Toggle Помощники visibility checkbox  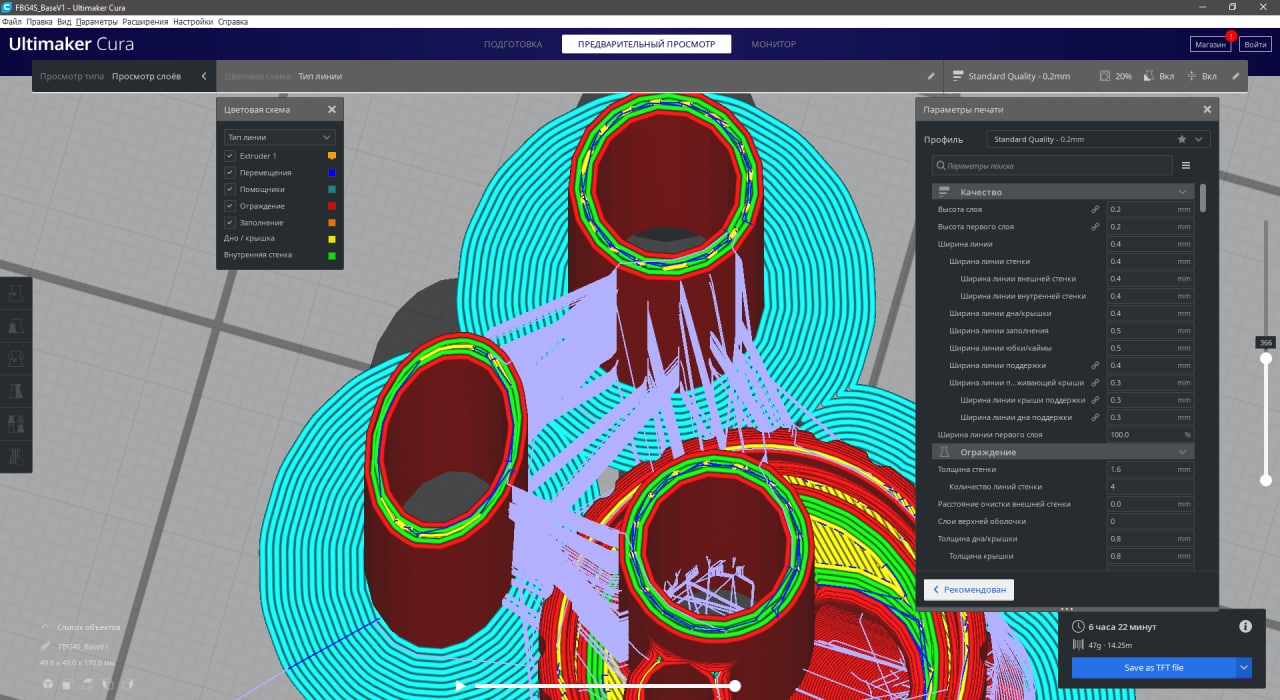click(230, 189)
